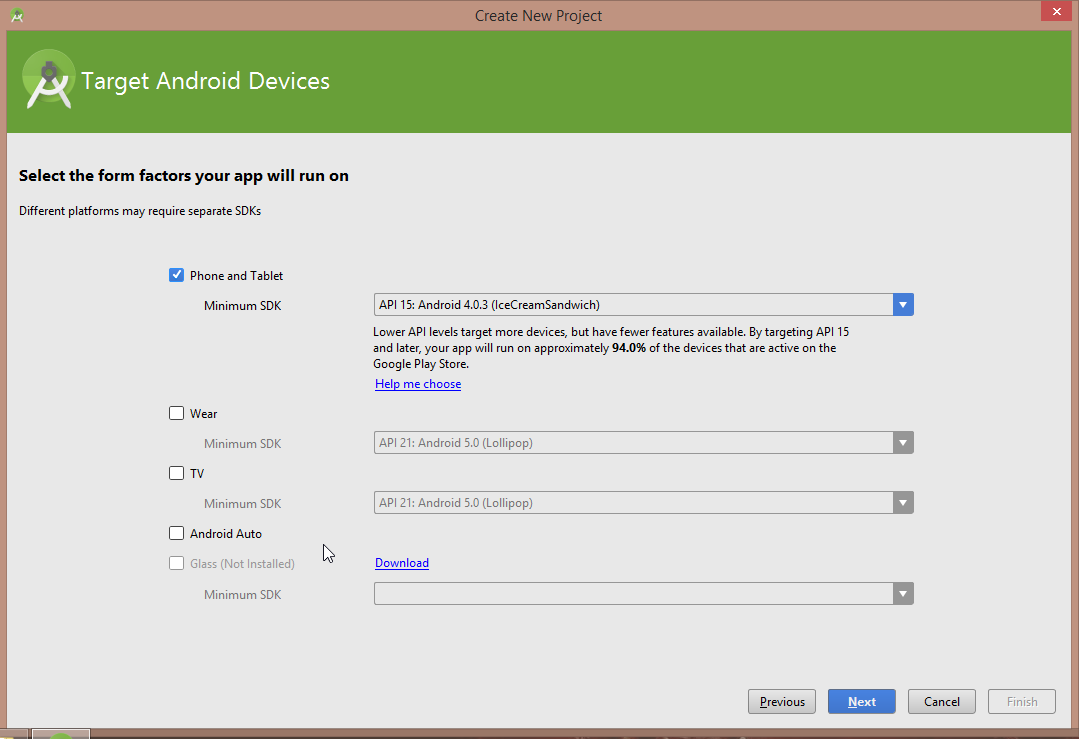Click the Android Studio title bar icon
This screenshot has height=739, width=1079.
click(x=17, y=15)
